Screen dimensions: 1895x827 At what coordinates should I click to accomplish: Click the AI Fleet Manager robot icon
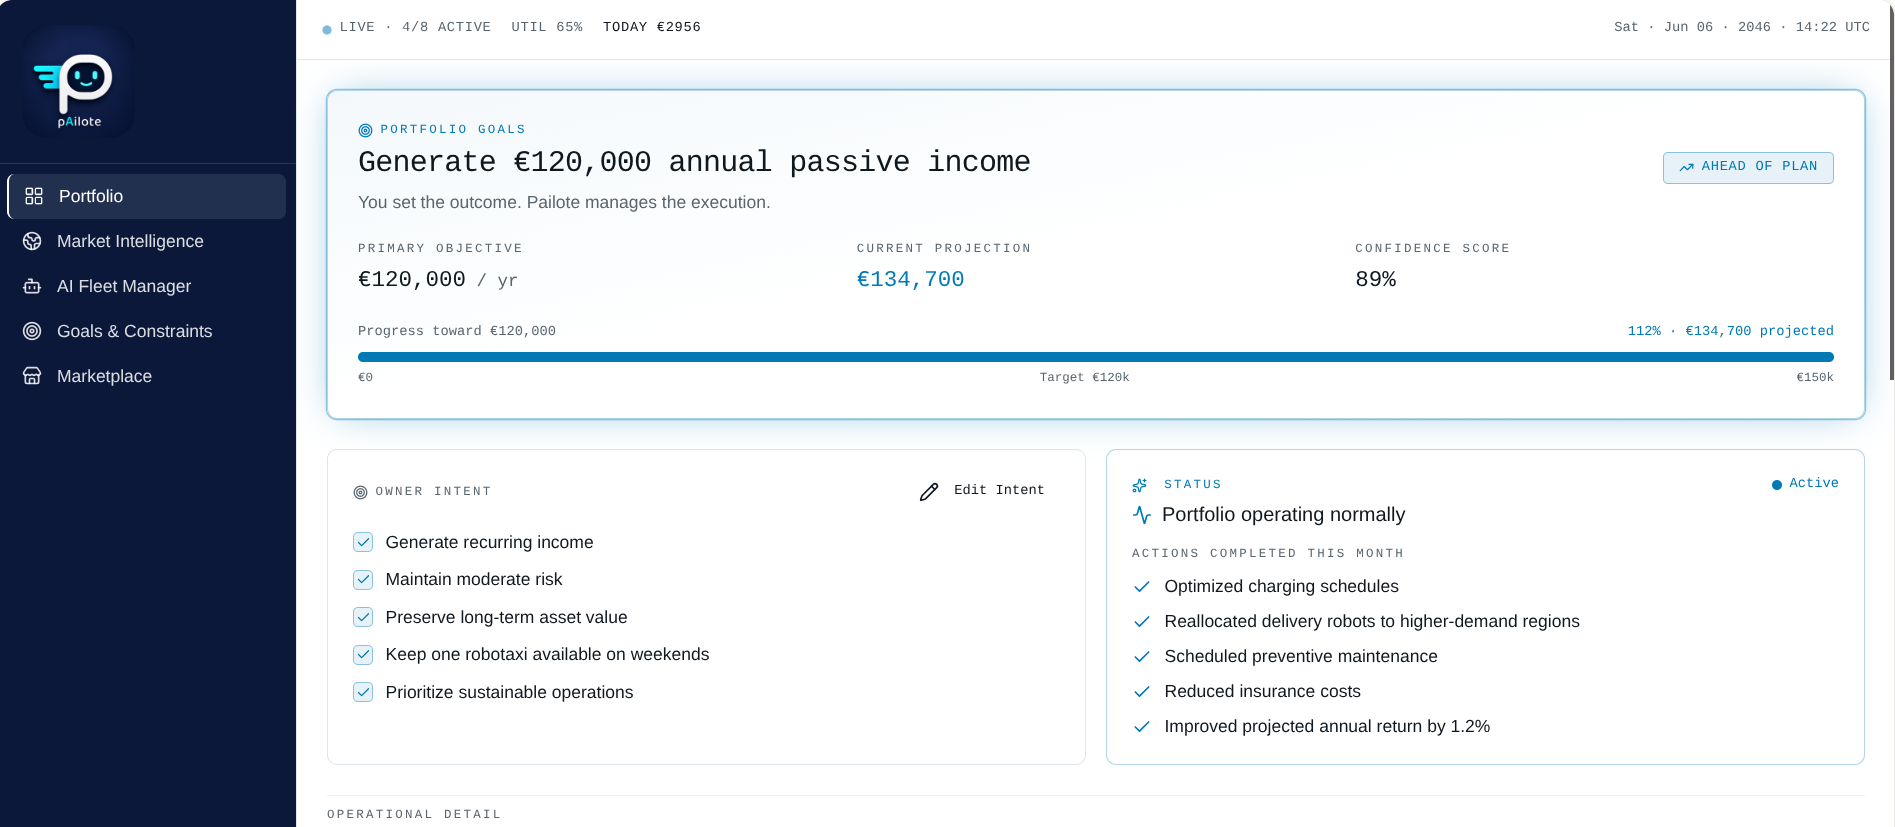point(32,286)
